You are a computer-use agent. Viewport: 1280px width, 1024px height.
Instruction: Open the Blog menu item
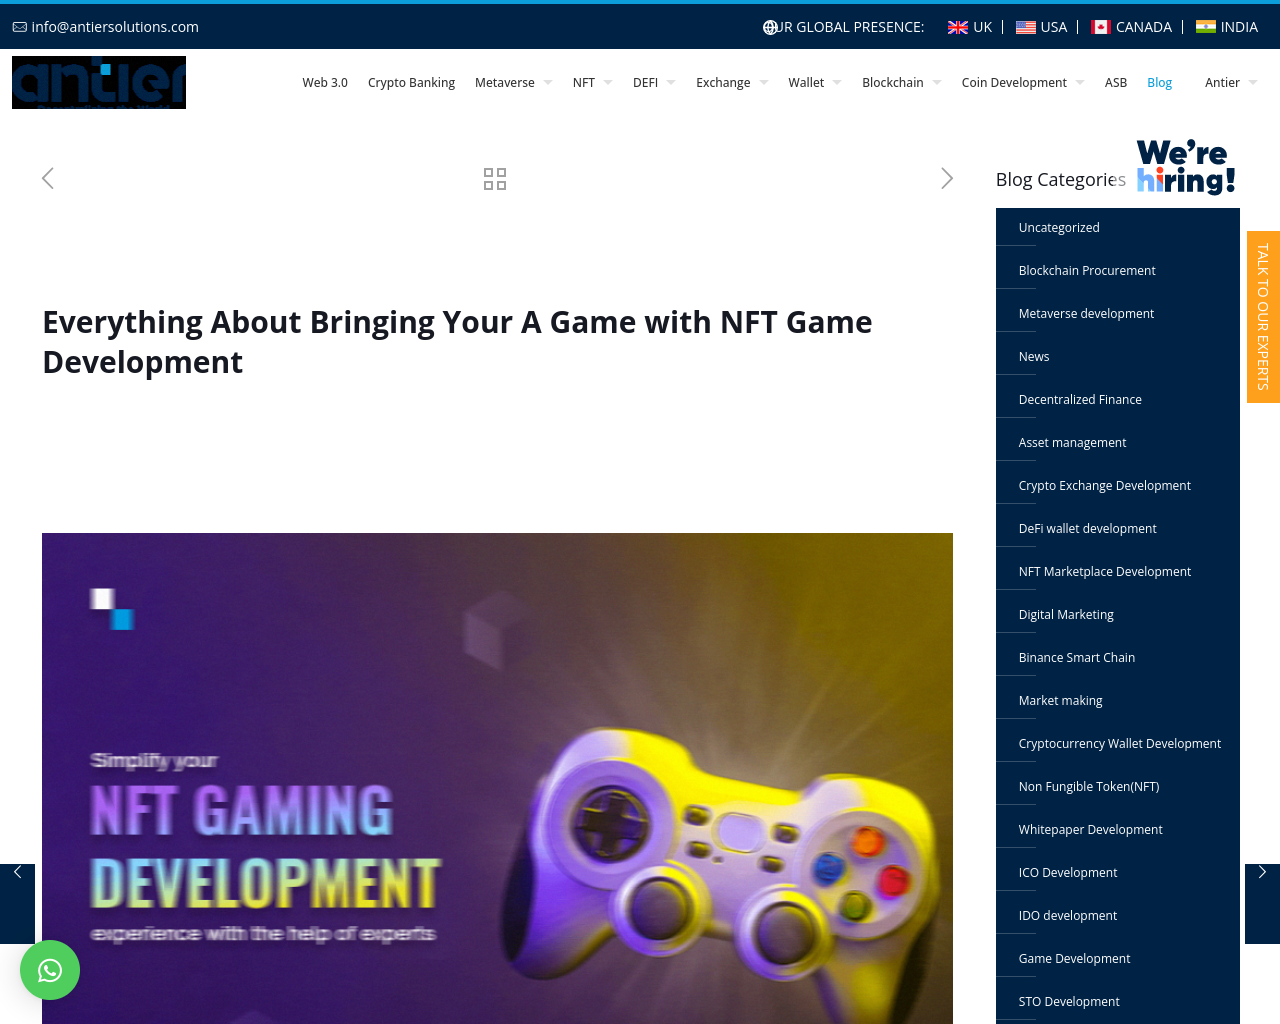(1159, 83)
